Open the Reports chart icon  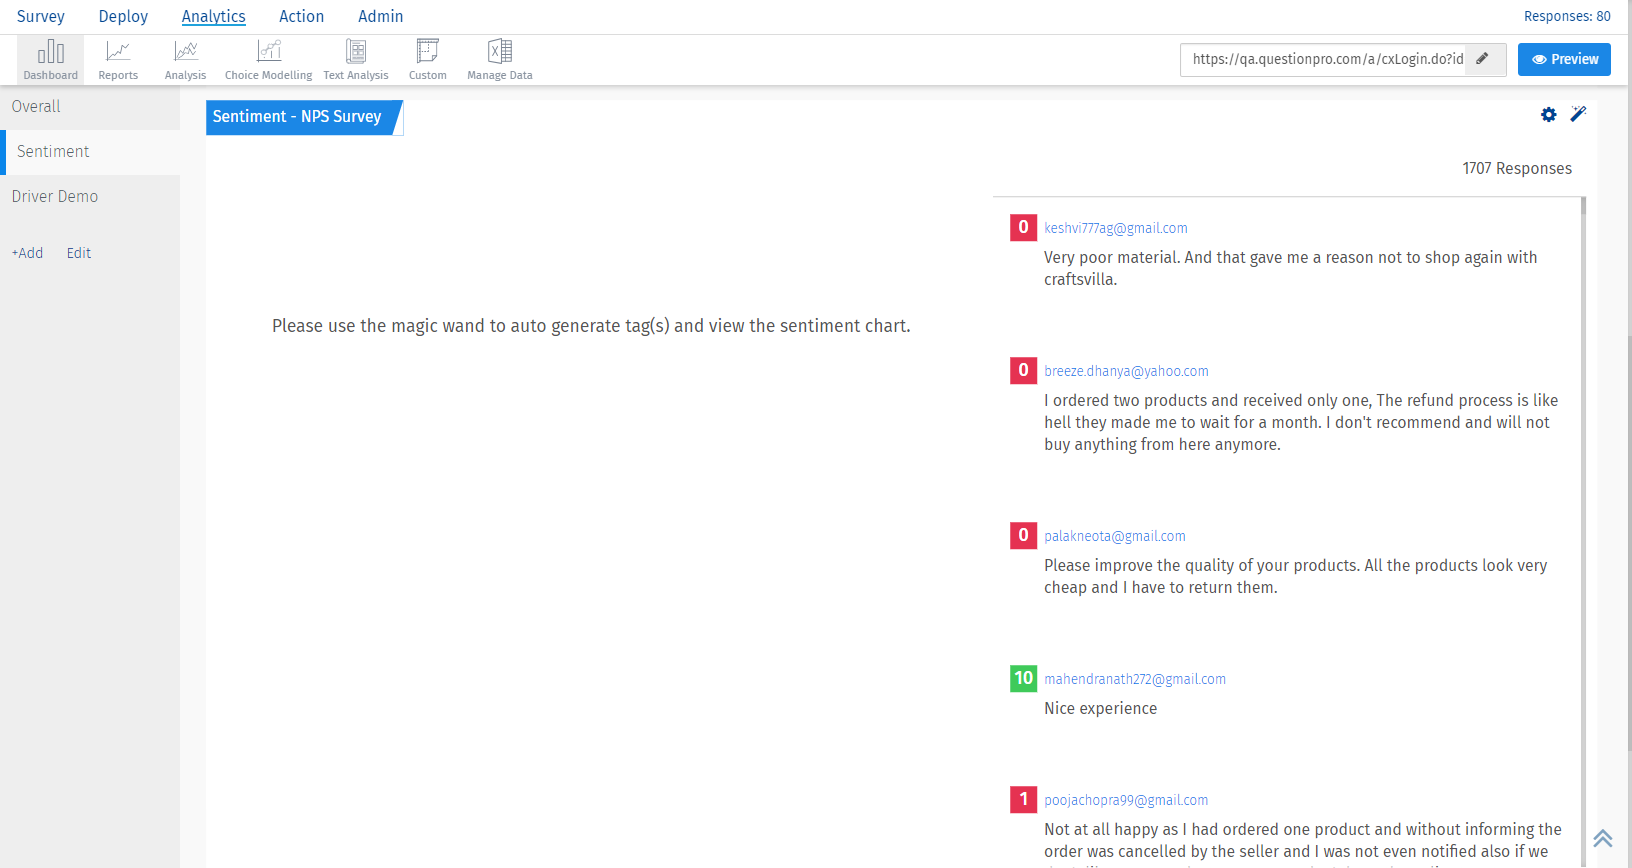tap(118, 59)
